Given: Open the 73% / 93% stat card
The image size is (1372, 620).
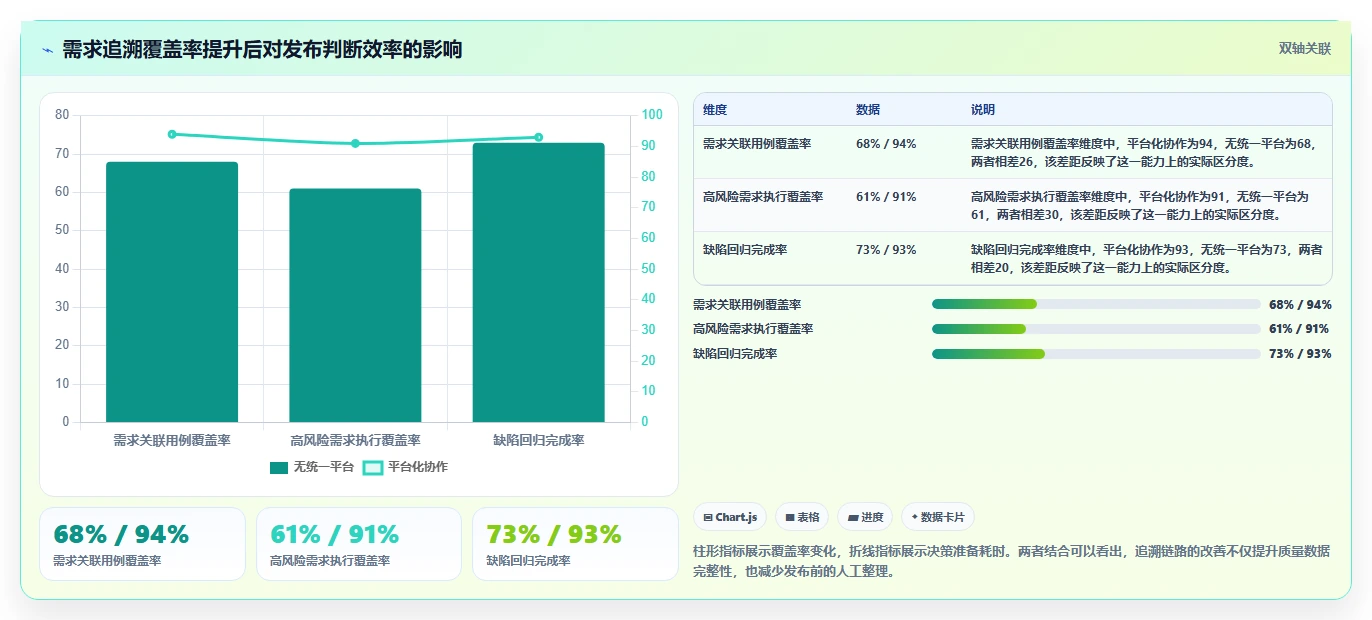Looking at the screenshot, I should (575, 544).
